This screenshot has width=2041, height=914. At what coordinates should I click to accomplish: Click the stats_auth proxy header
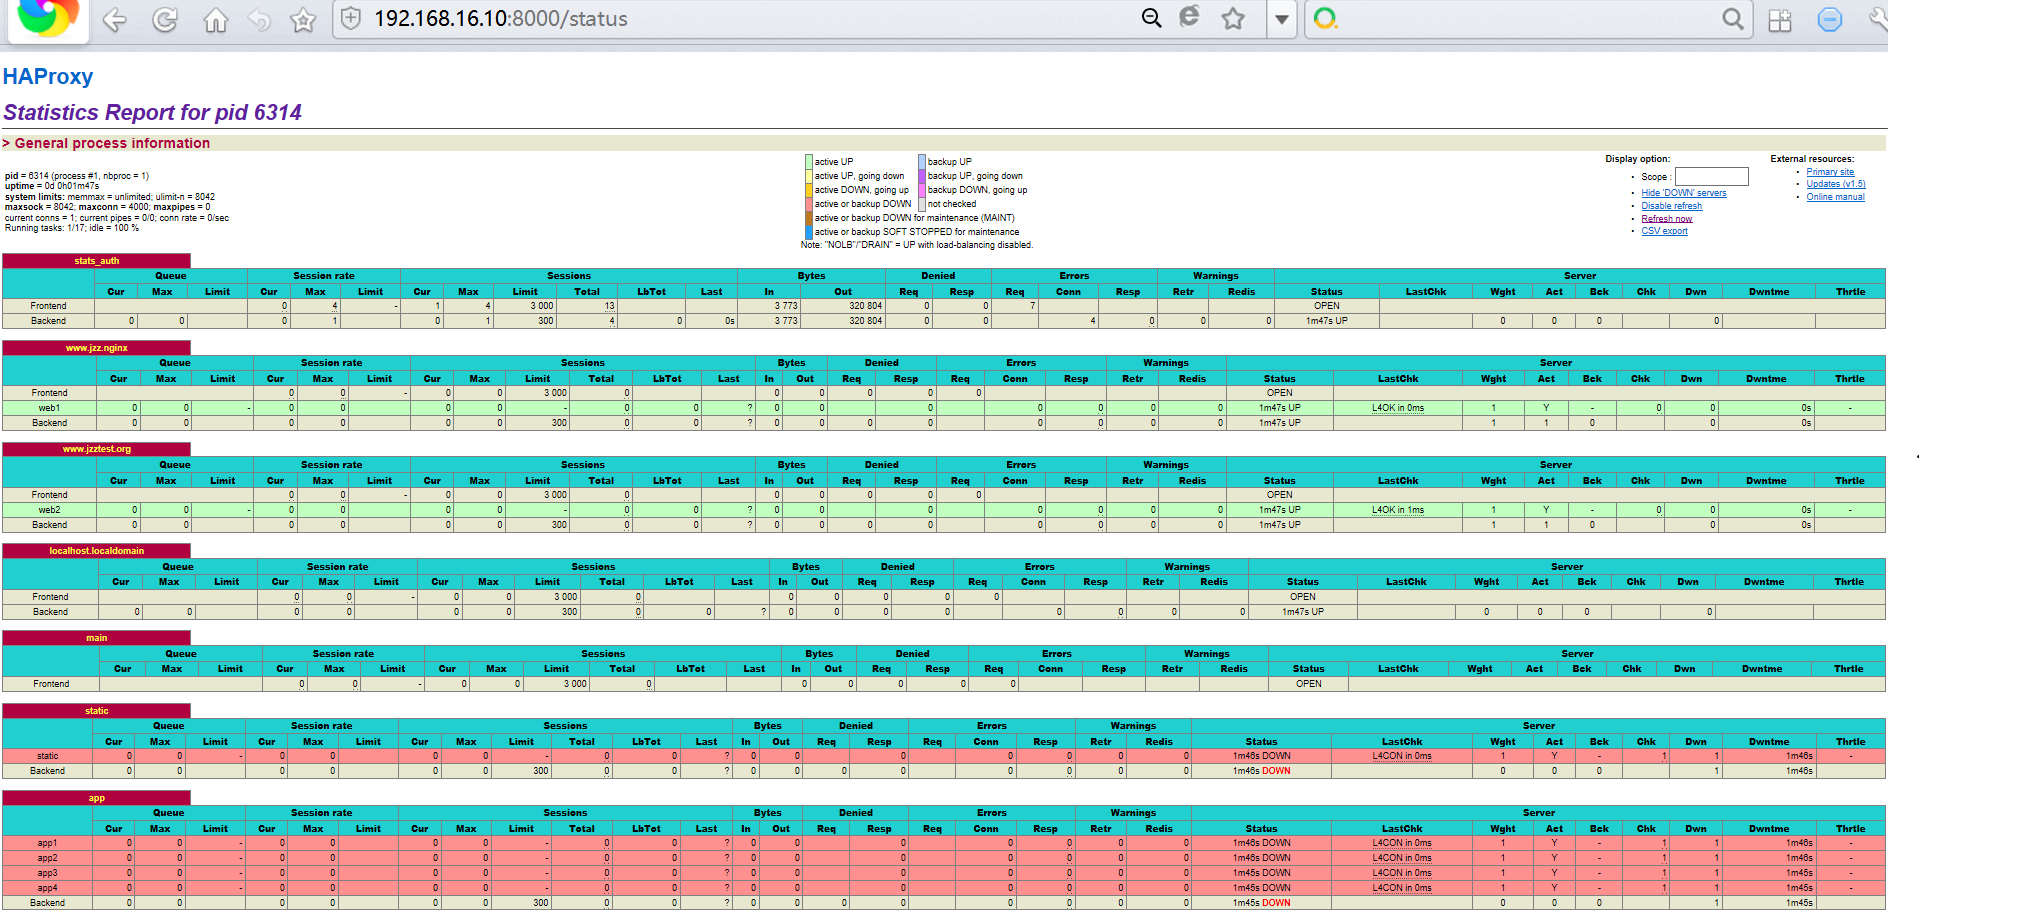pyautogui.click(x=96, y=261)
